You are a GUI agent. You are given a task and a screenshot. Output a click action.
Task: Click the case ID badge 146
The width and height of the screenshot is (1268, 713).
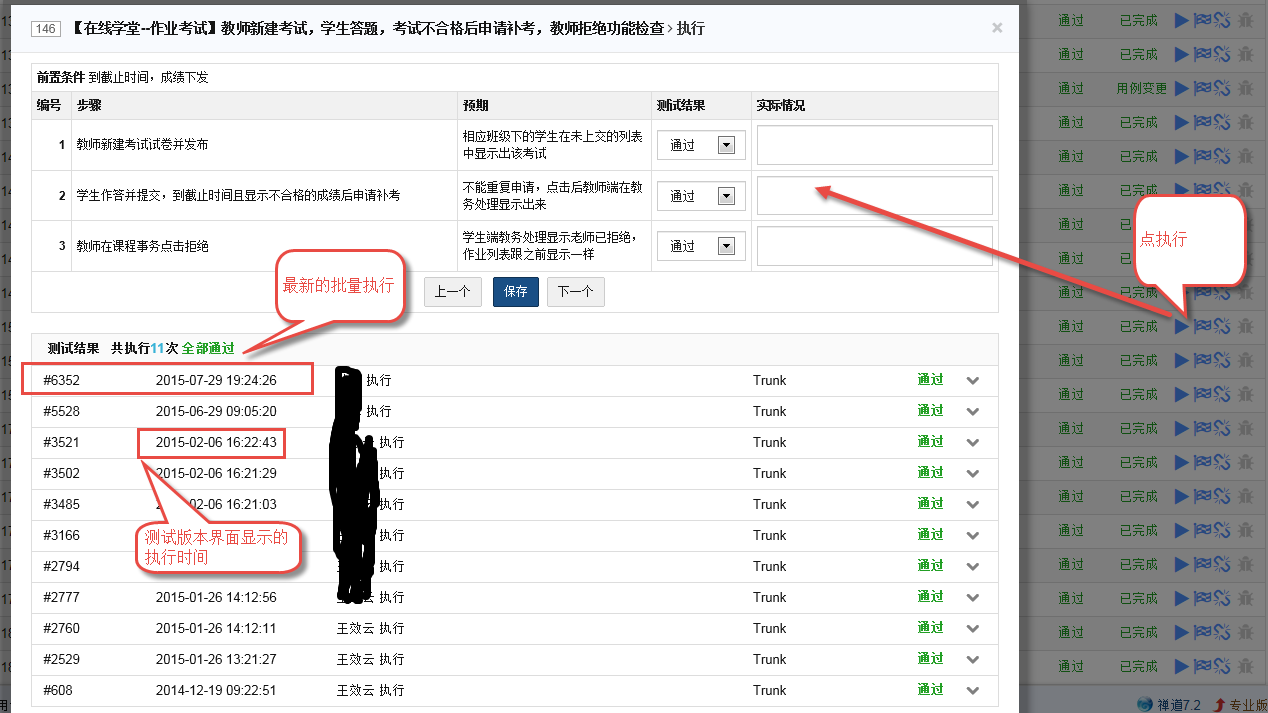tap(47, 29)
